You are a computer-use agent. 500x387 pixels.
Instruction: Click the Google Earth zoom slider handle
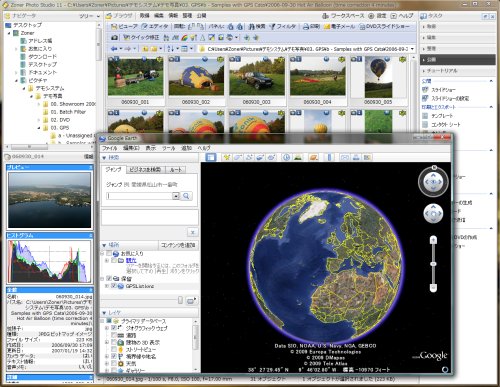pyautogui.click(x=433, y=264)
